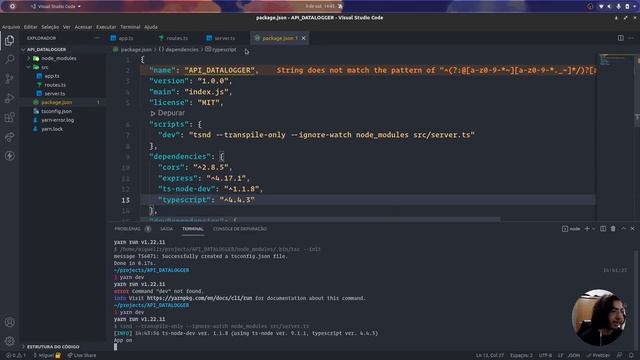This screenshot has width=640, height=360.
Task: Close the terminal panel
Action: click(x=633, y=229)
